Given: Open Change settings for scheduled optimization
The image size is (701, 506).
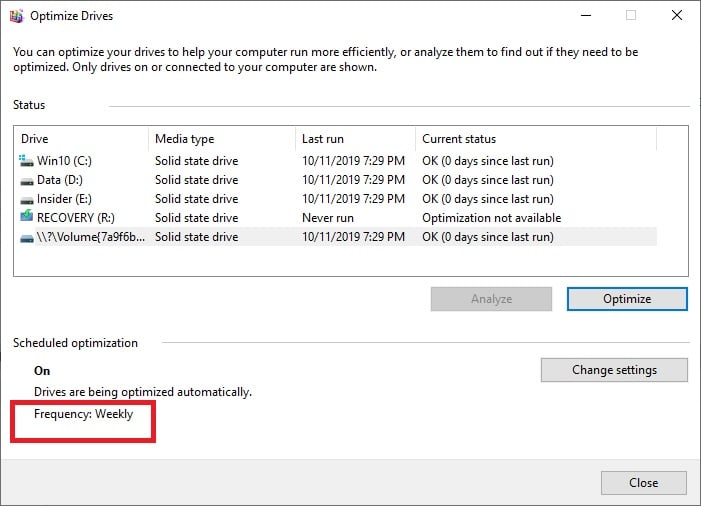Looking at the screenshot, I should tap(614, 370).
